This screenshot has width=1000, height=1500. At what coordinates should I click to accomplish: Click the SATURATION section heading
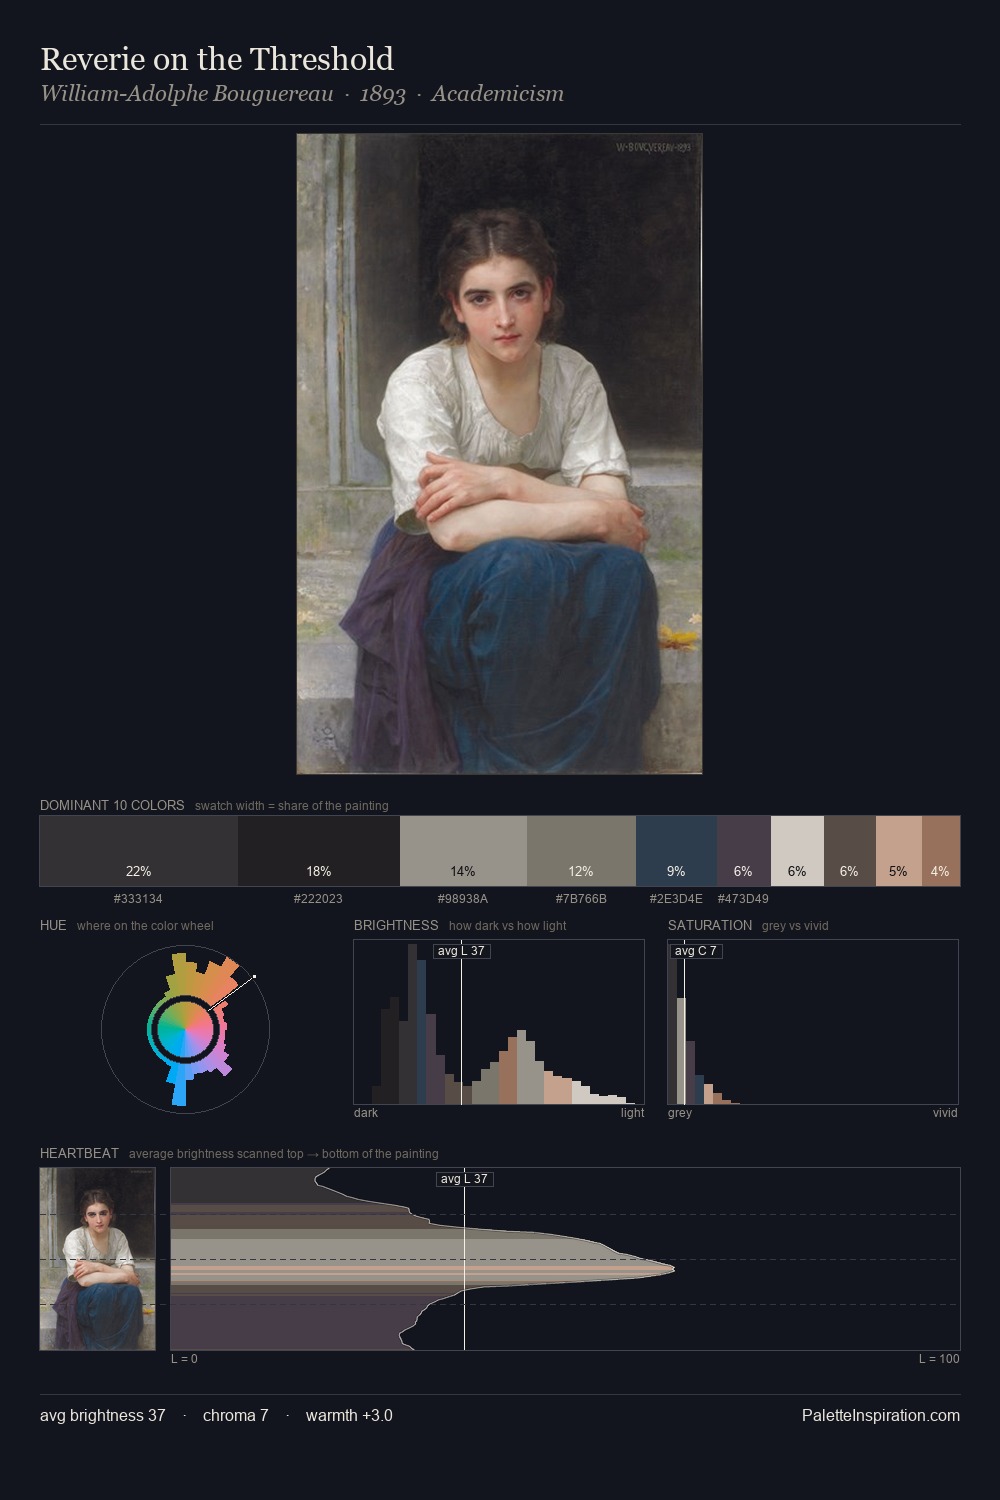(x=710, y=925)
